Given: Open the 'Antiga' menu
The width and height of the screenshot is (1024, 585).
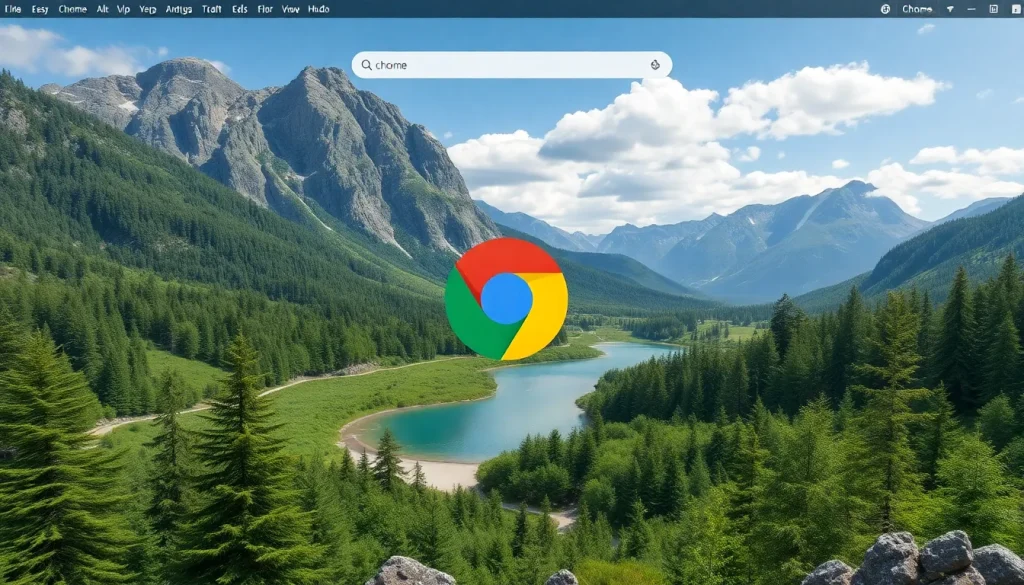Looking at the screenshot, I should (178, 9).
